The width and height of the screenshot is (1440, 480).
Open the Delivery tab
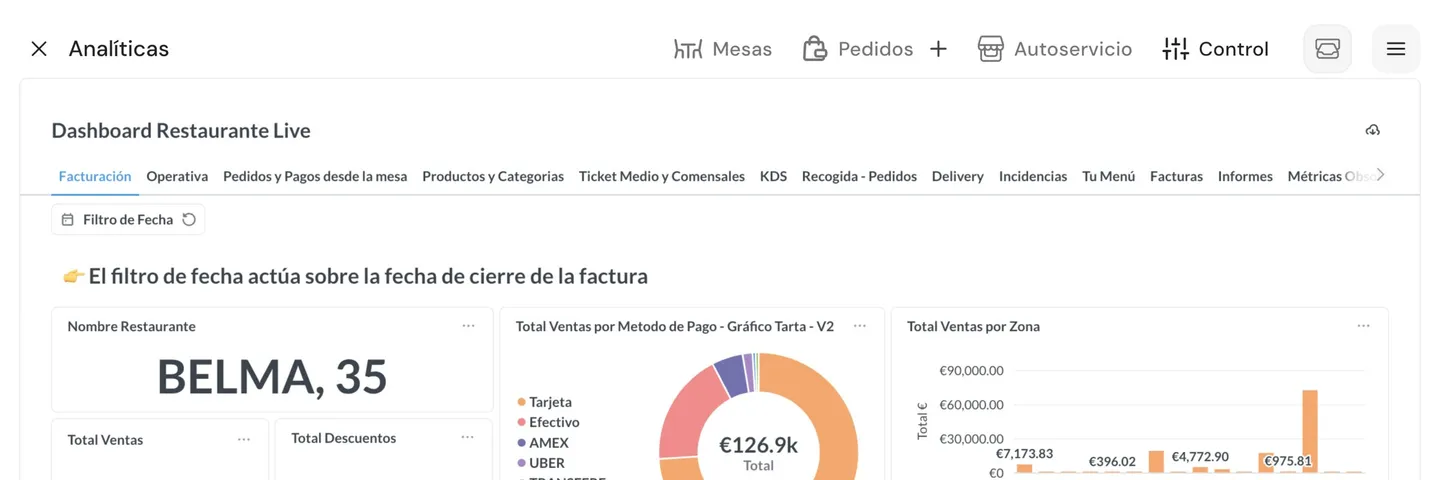tap(957, 176)
